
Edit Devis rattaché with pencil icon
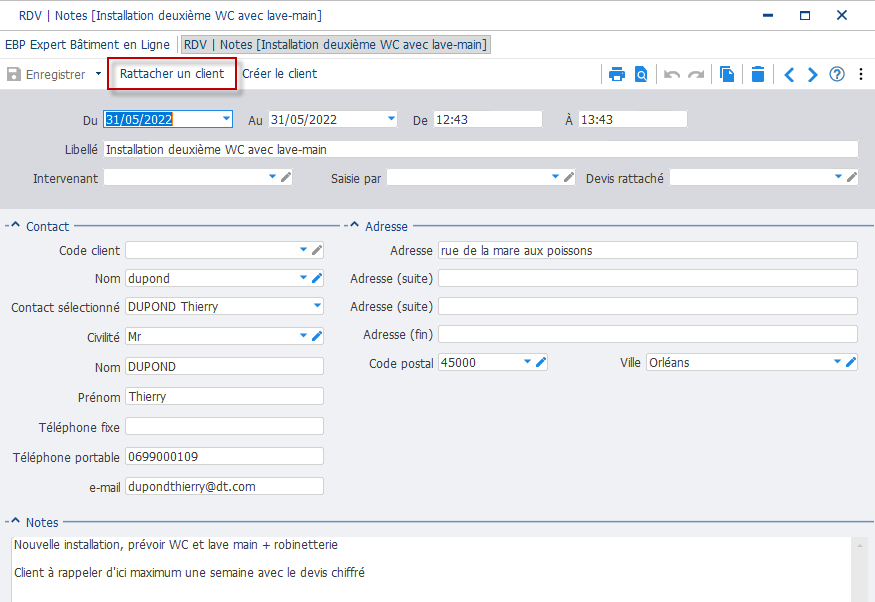[x=852, y=177]
